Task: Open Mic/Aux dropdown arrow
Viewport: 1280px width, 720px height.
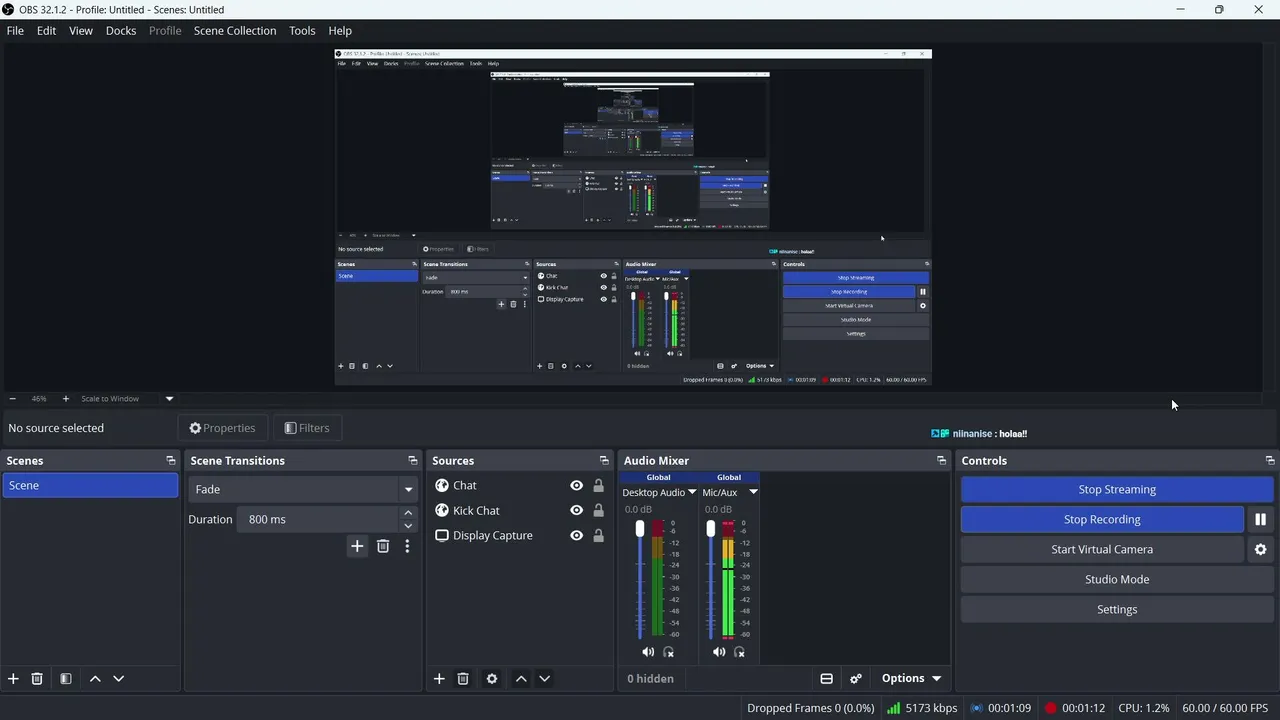Action: [753, 492]
